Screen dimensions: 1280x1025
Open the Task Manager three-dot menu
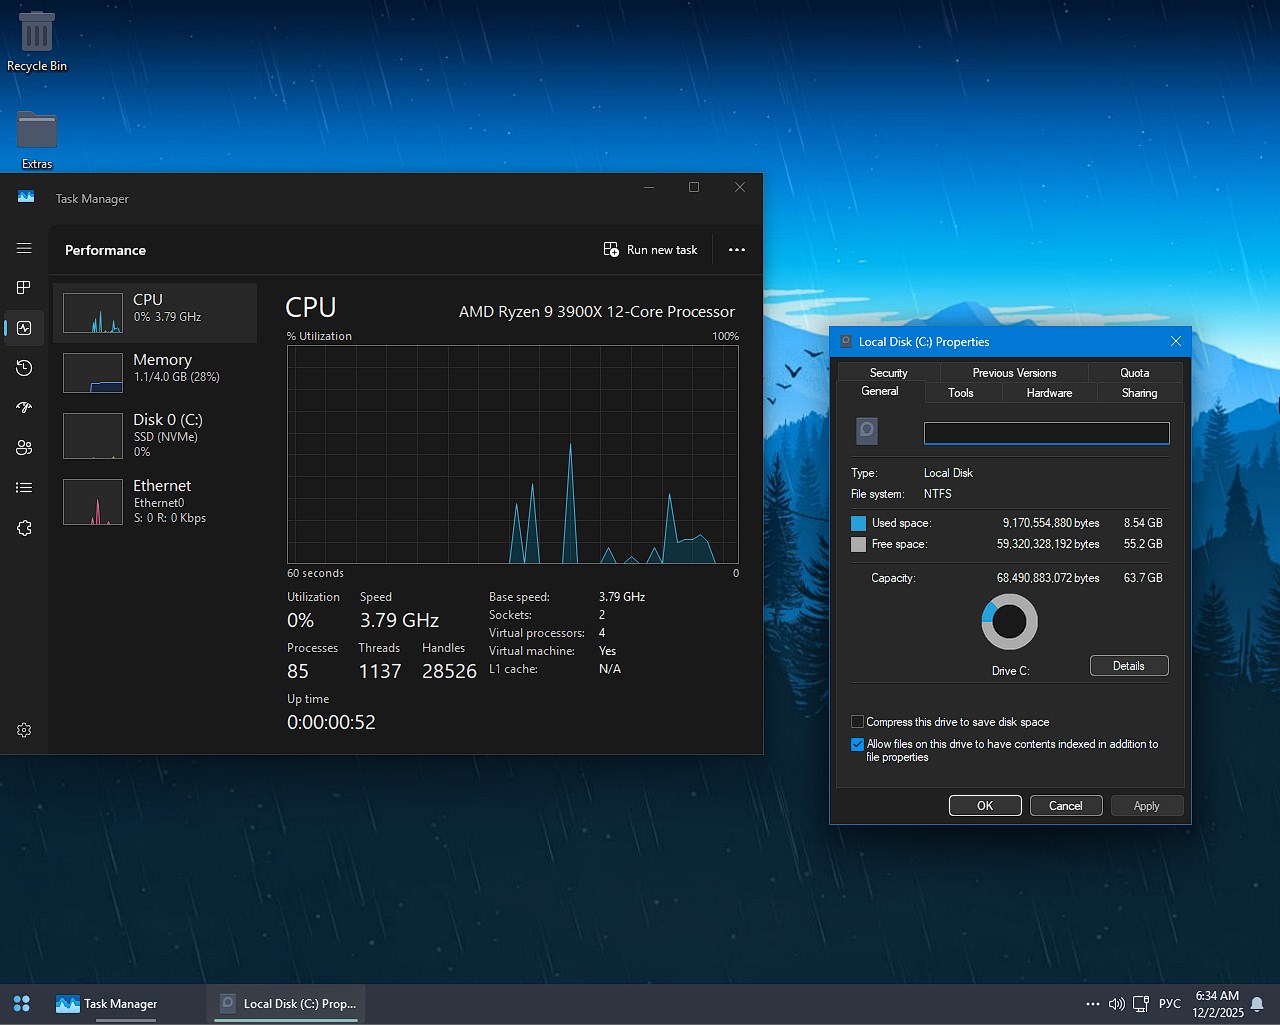point(736,249)
